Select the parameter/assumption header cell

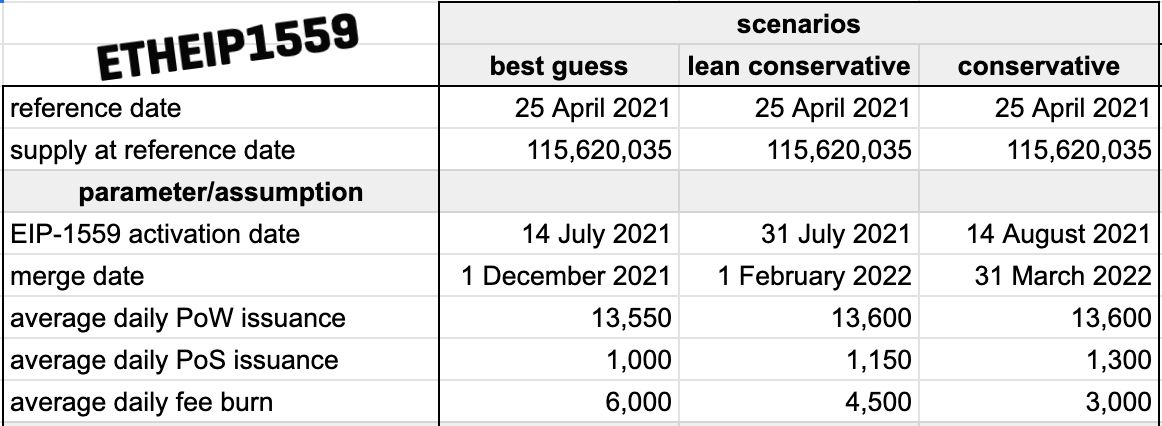[220, 192]
